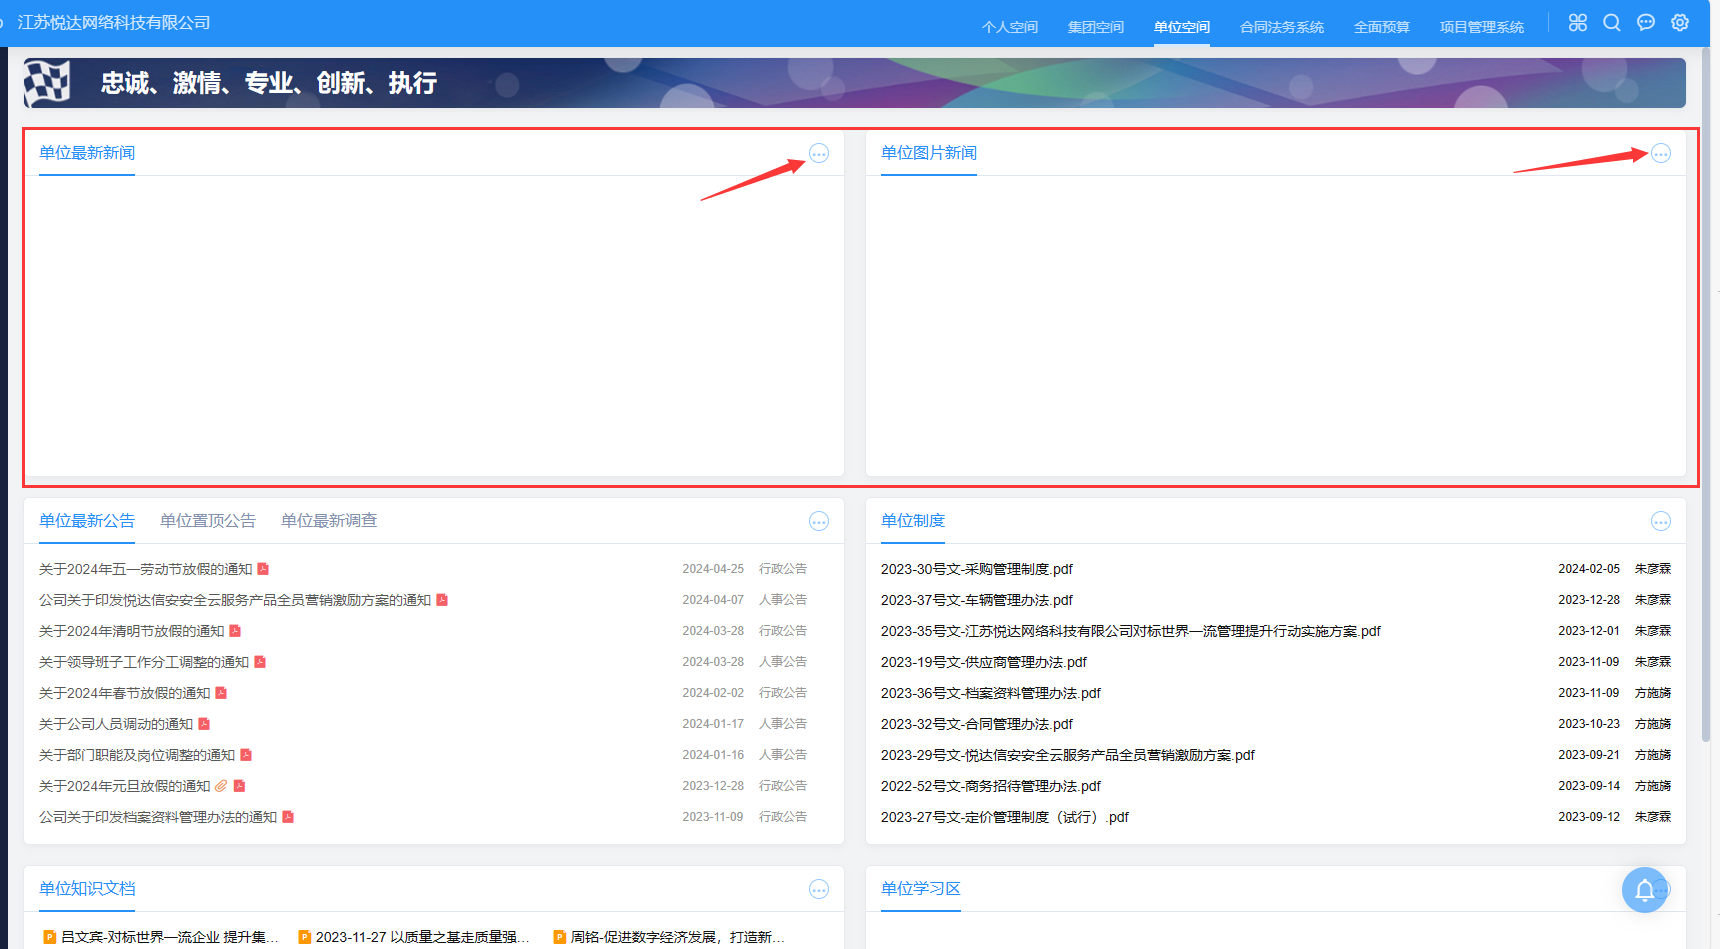Viewport: 1720px width, 949px height.
Task: Click the search magnifier icon
Action: 1612,23
